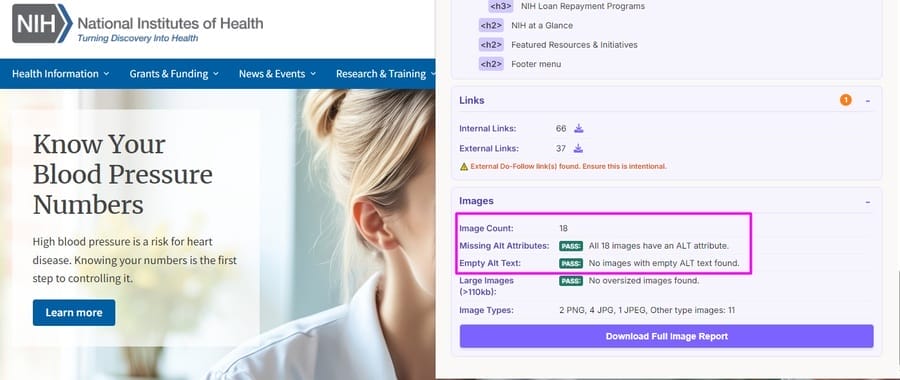Click the high blood pressure description paragraph

[135, 260]
